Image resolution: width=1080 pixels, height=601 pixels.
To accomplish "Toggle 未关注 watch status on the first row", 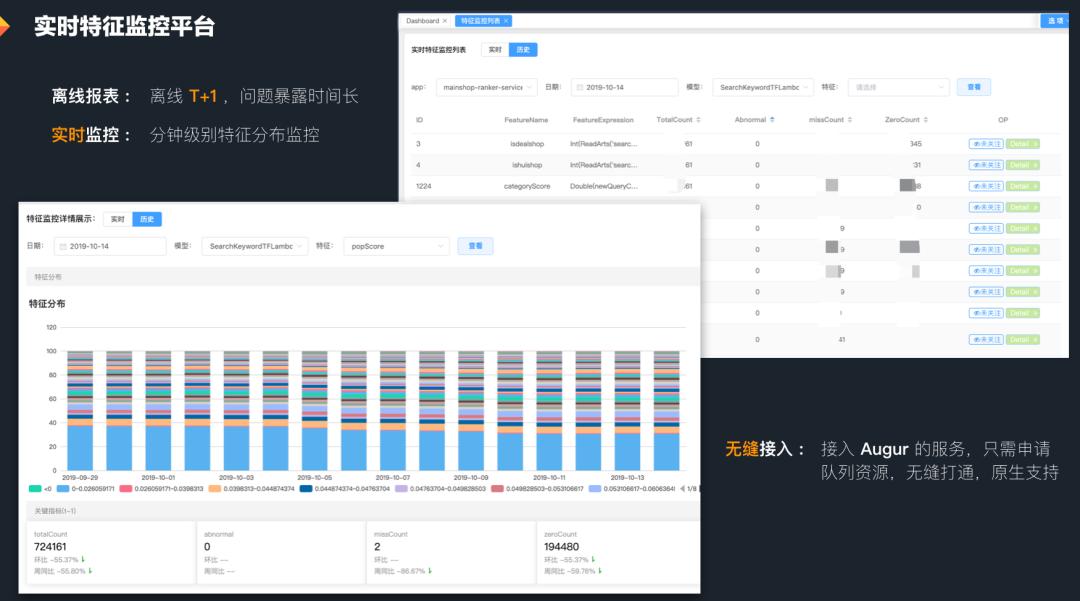I will point(987,143).
